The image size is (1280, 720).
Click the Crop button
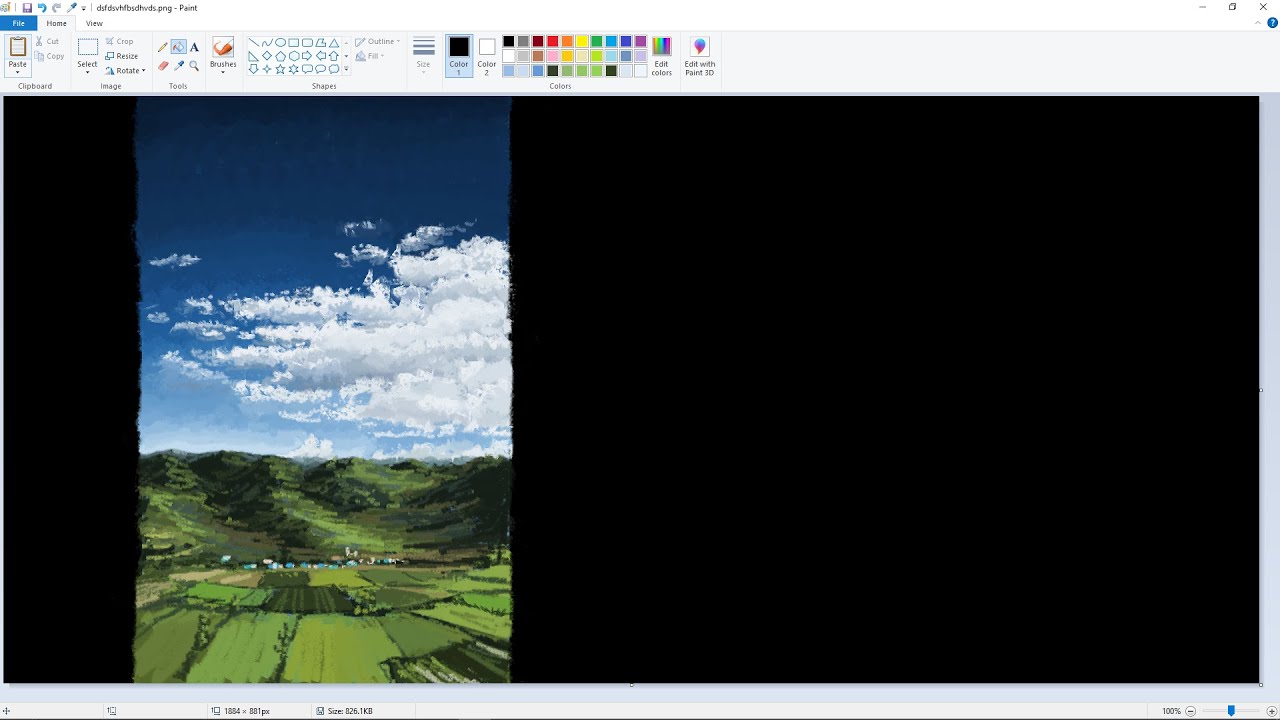119,41
